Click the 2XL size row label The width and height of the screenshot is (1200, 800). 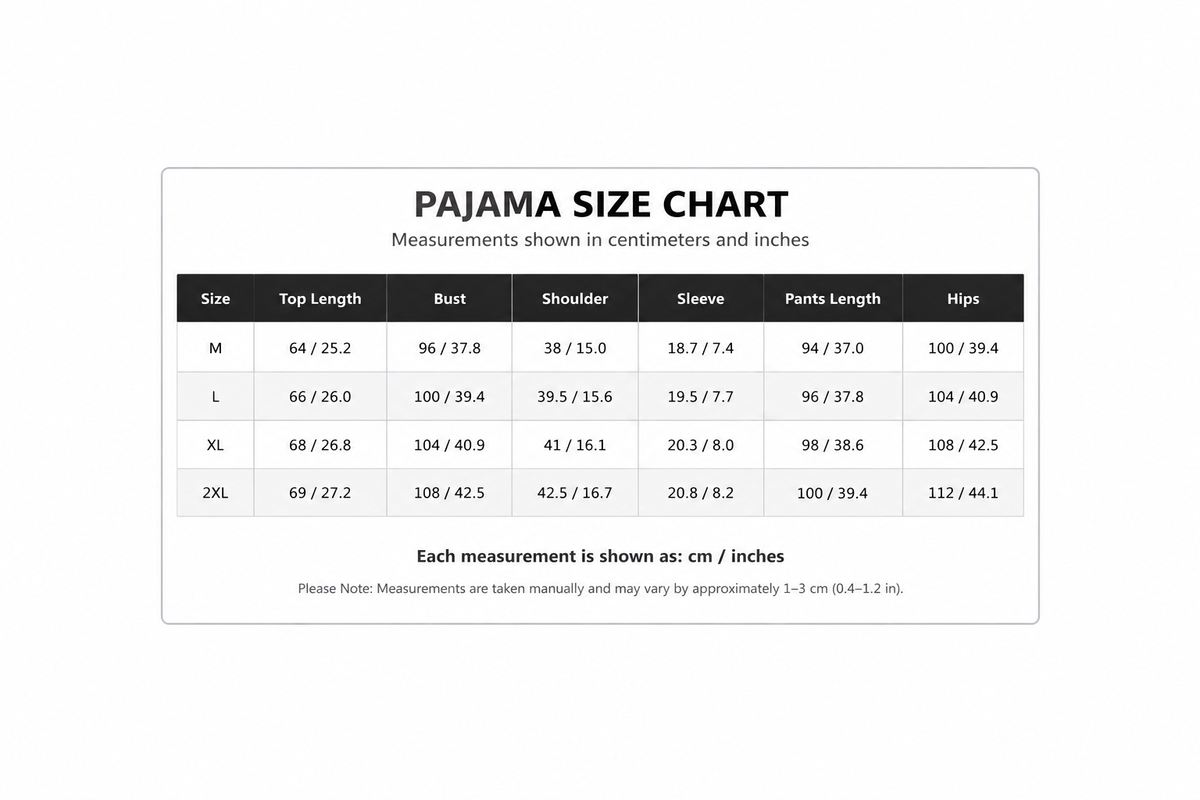click(x=215, y=493)
